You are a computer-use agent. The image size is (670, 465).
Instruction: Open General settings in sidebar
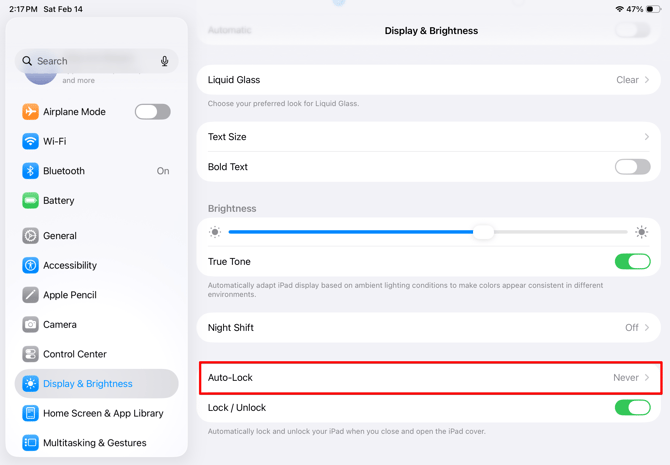(x=97, y=235)
